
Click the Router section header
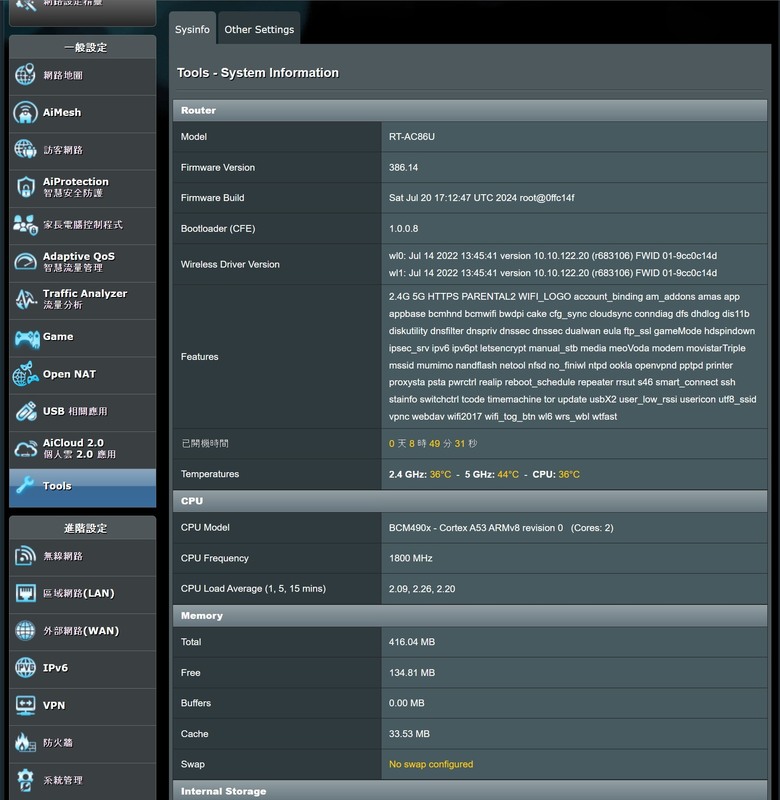[470, 110]
